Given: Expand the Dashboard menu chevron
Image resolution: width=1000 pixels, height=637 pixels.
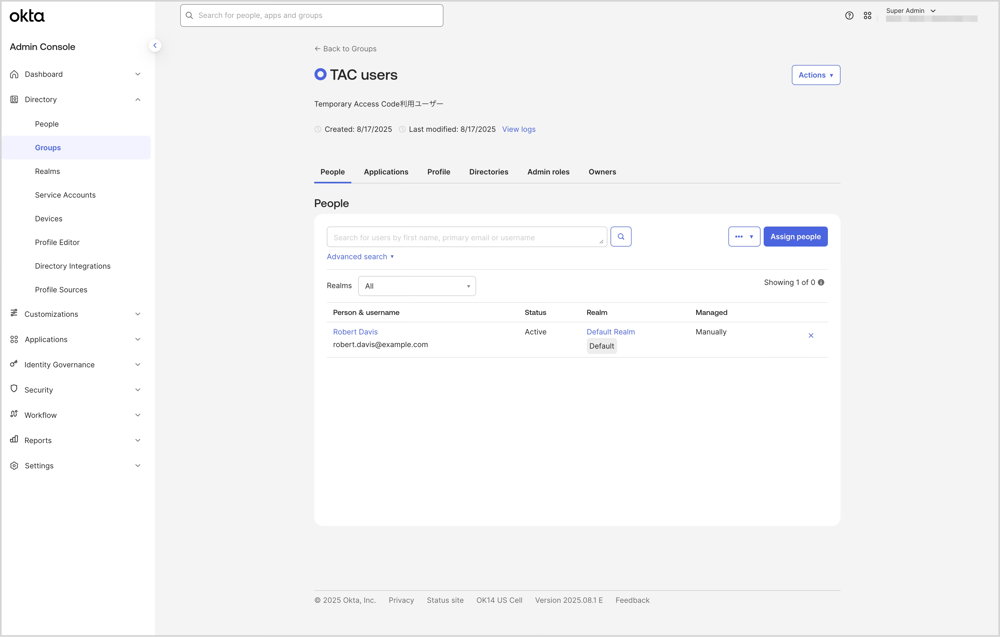Looking at the screenshot, I should tap(138, 74).
